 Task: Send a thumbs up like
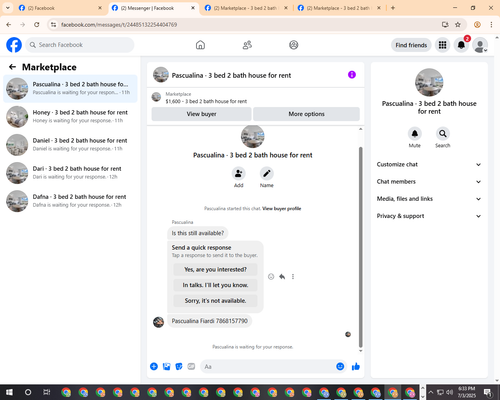tap(356, 367)
